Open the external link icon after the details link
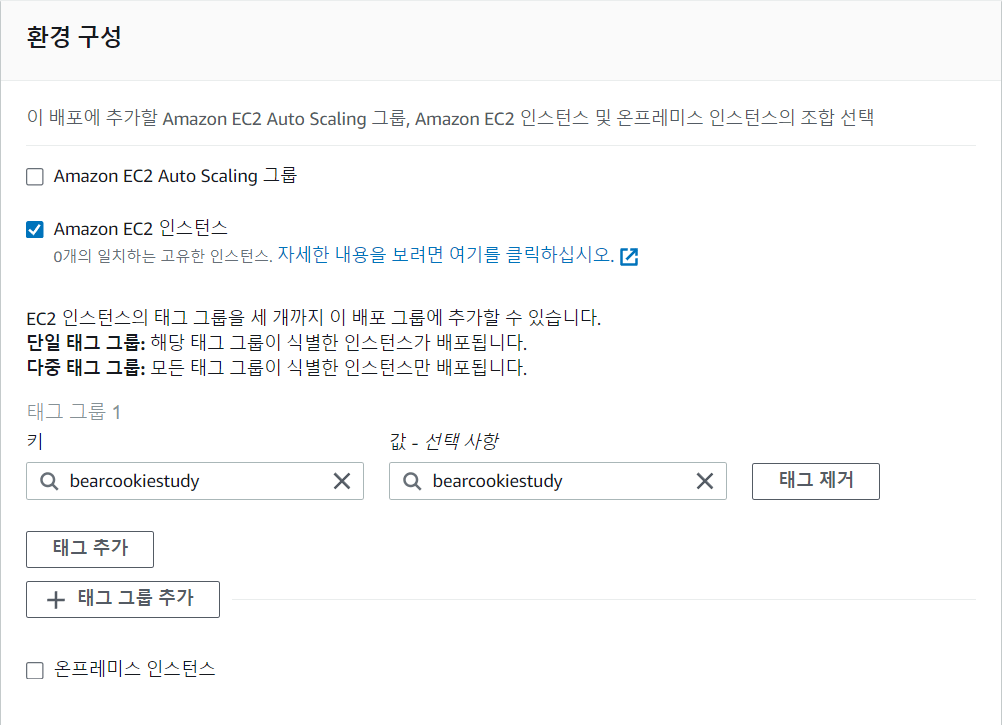Image resolution: width=1002 pixels, height=725 pixels. tap(629, 256)
